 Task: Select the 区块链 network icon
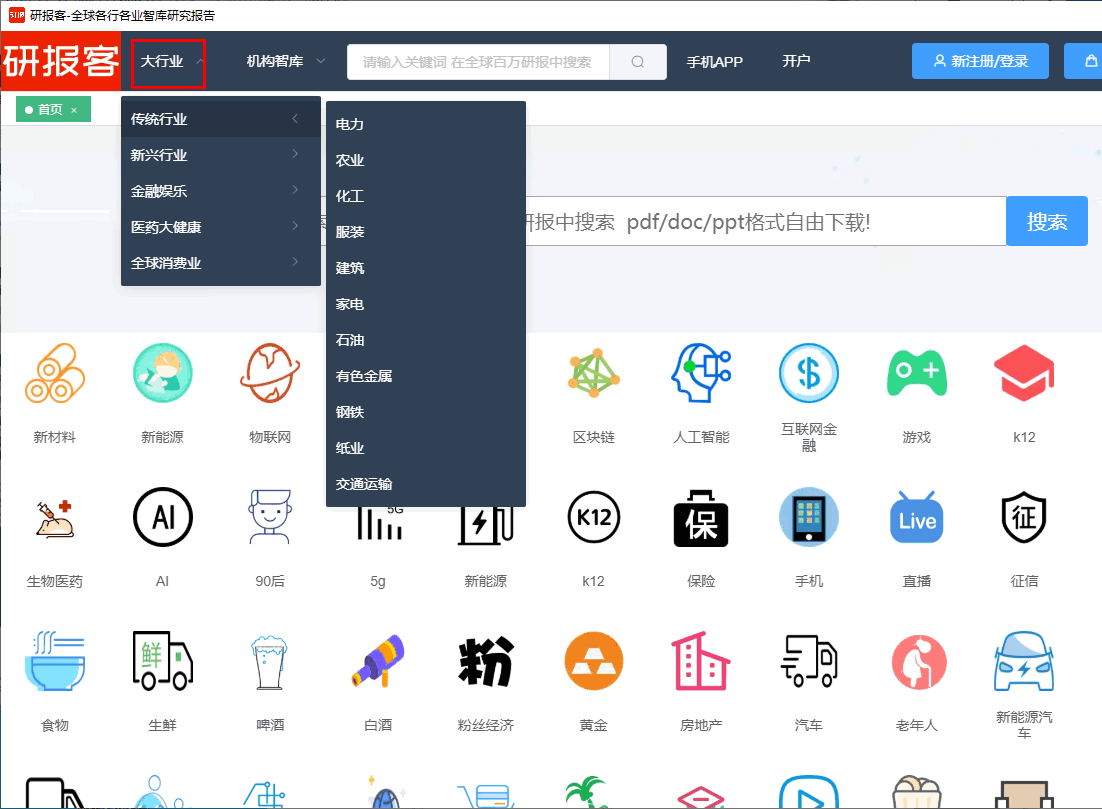coord(594,373)
